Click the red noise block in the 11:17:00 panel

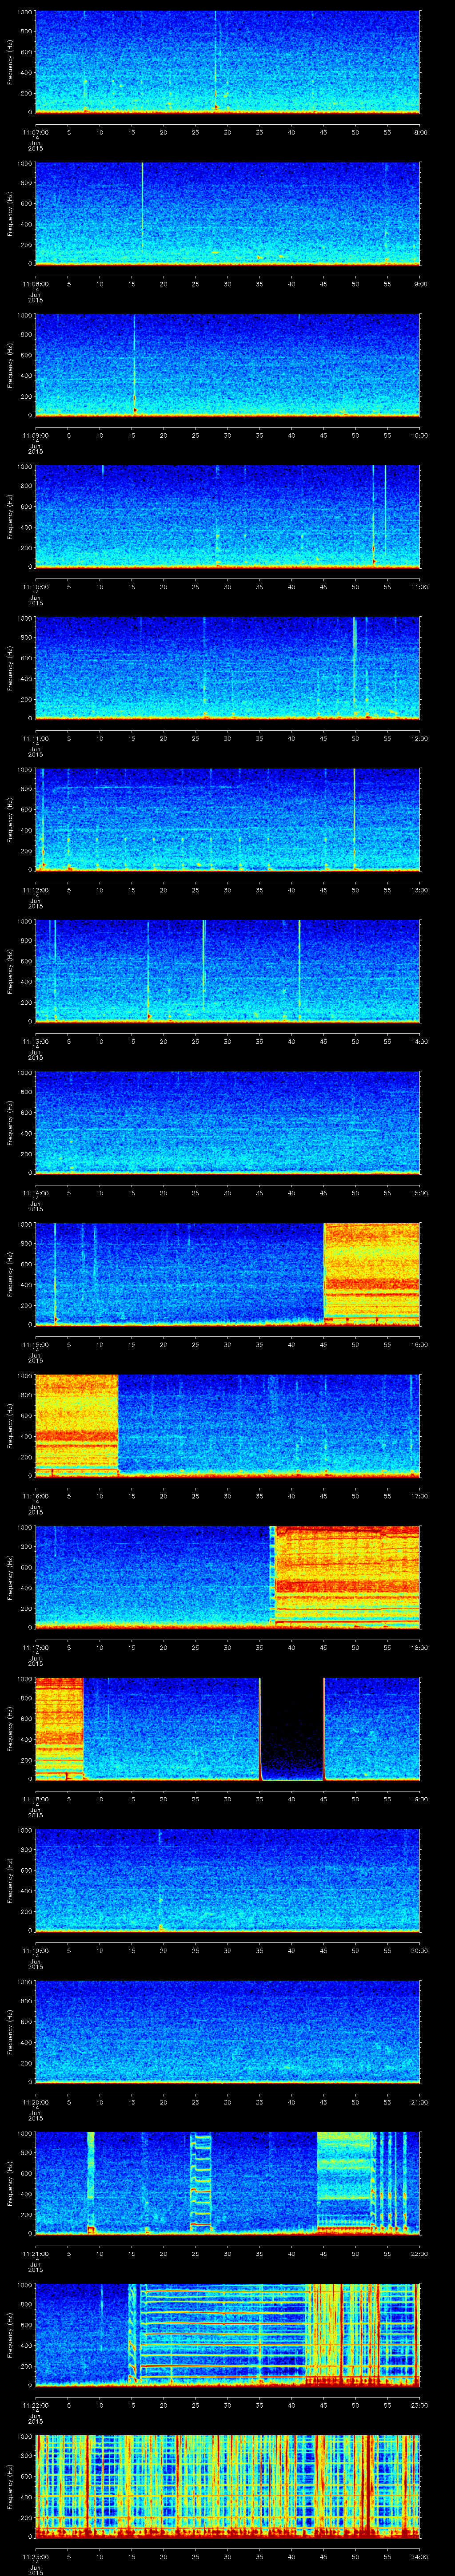(347, 1577)
